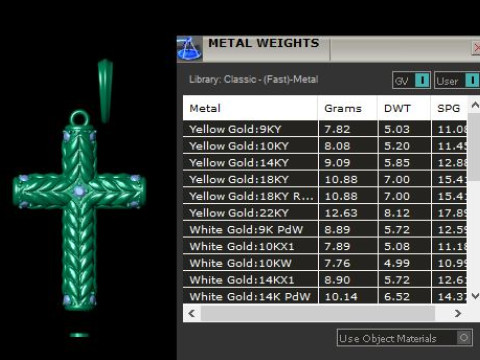Select the White Gold:10KW row
Viewport: 480px width, 360px height.
click(325, 263)
